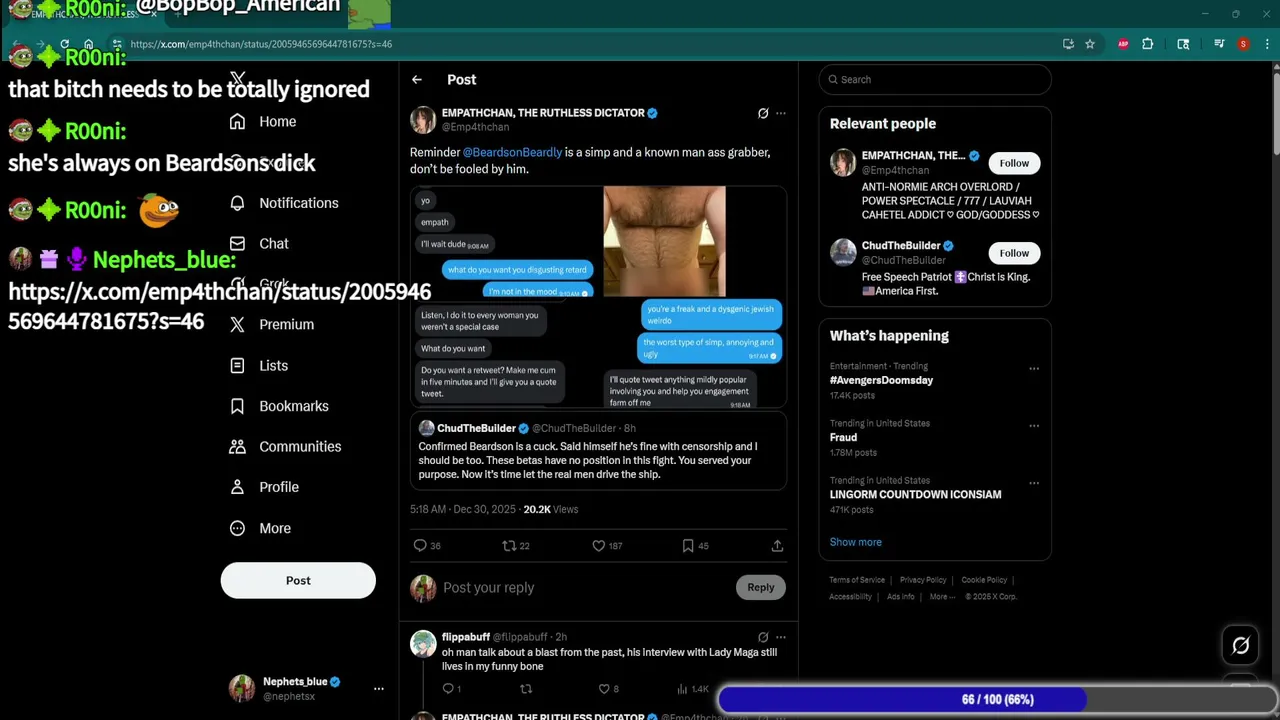This screenshot has width=1280, height=720.
Task: Open 20.2K Views count
Action: coord(551,510)
